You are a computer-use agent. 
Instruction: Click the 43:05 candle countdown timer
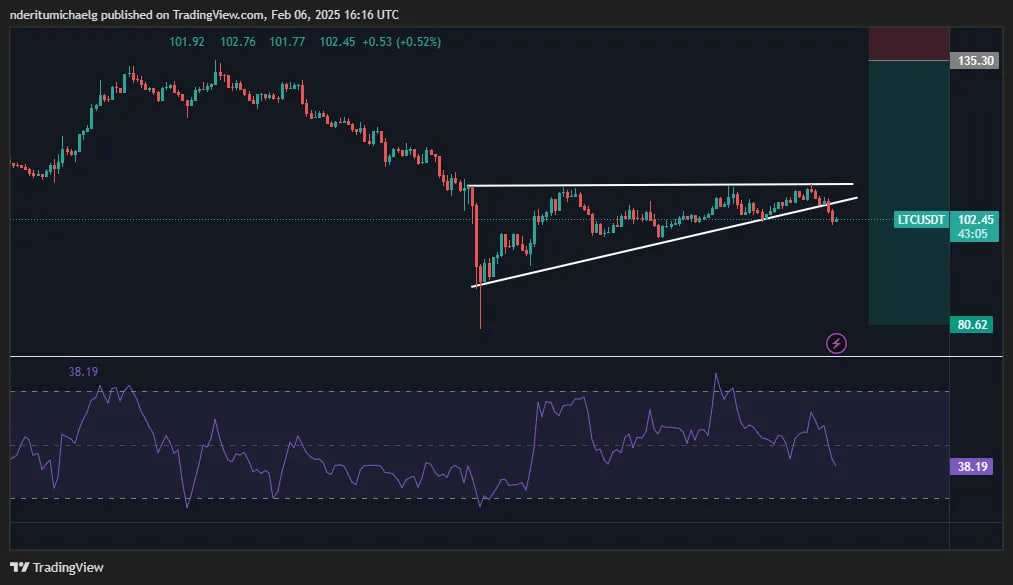click(974, 234)
